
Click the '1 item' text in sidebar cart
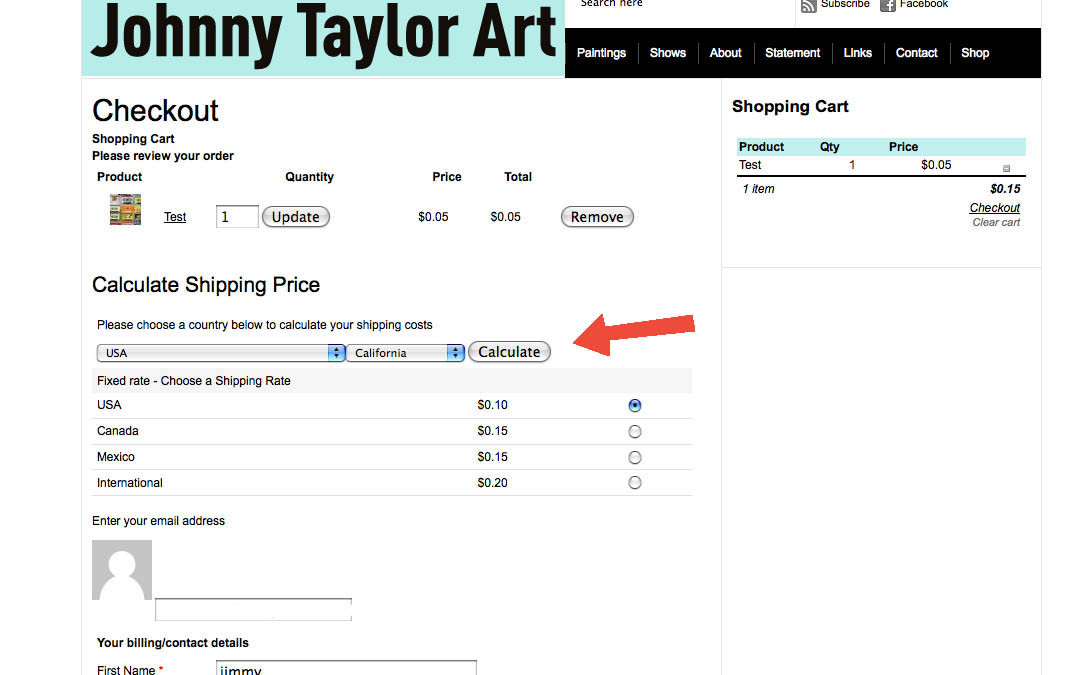[758, 189]
